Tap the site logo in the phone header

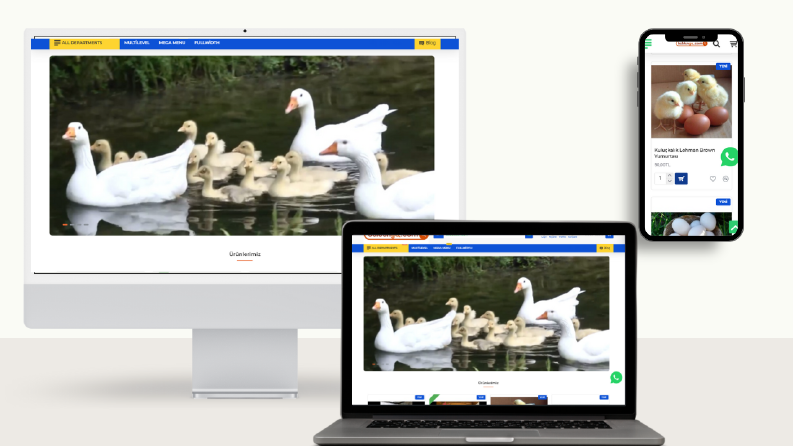(x=691, y=43)
